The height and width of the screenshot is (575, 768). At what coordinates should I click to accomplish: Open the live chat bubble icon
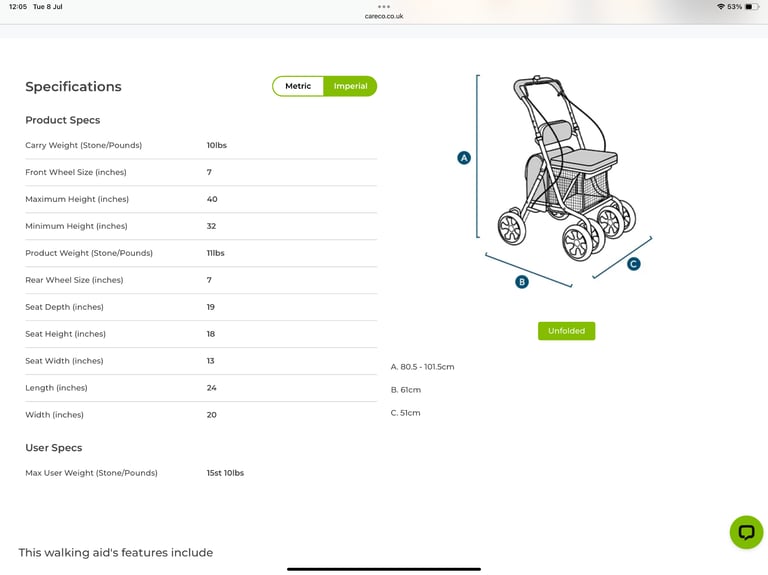[746, 532]
